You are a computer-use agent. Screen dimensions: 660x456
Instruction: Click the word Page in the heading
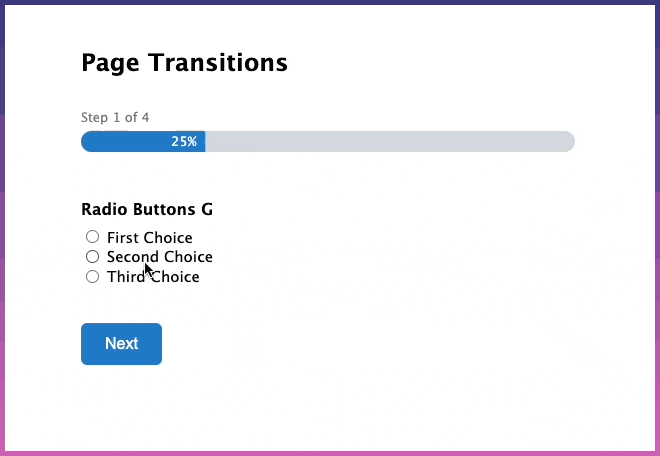point(109,63)
